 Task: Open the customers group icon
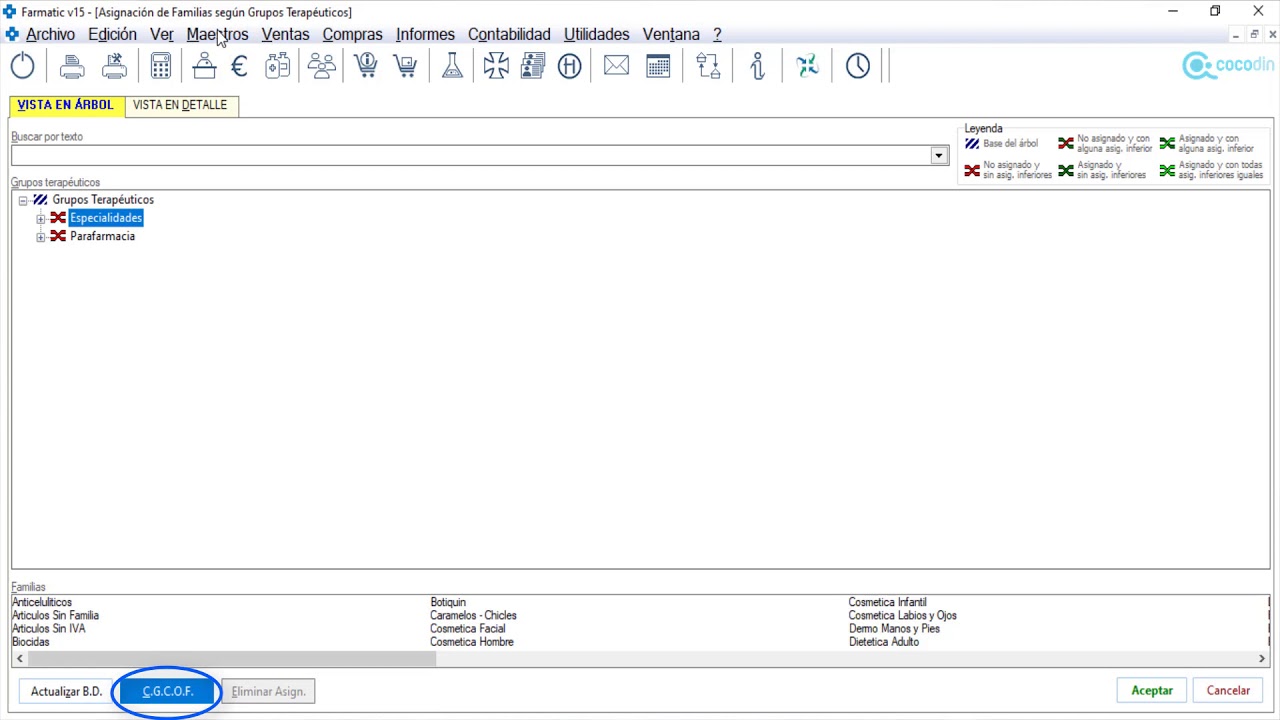[x=322, y=66]
